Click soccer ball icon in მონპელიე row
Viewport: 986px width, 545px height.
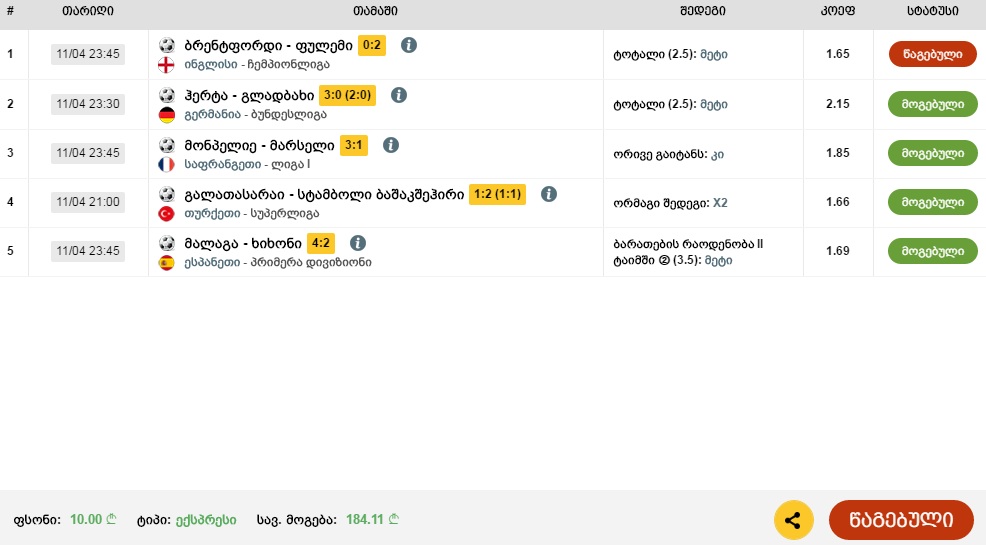pyautogui.click(x=167, y=145)
